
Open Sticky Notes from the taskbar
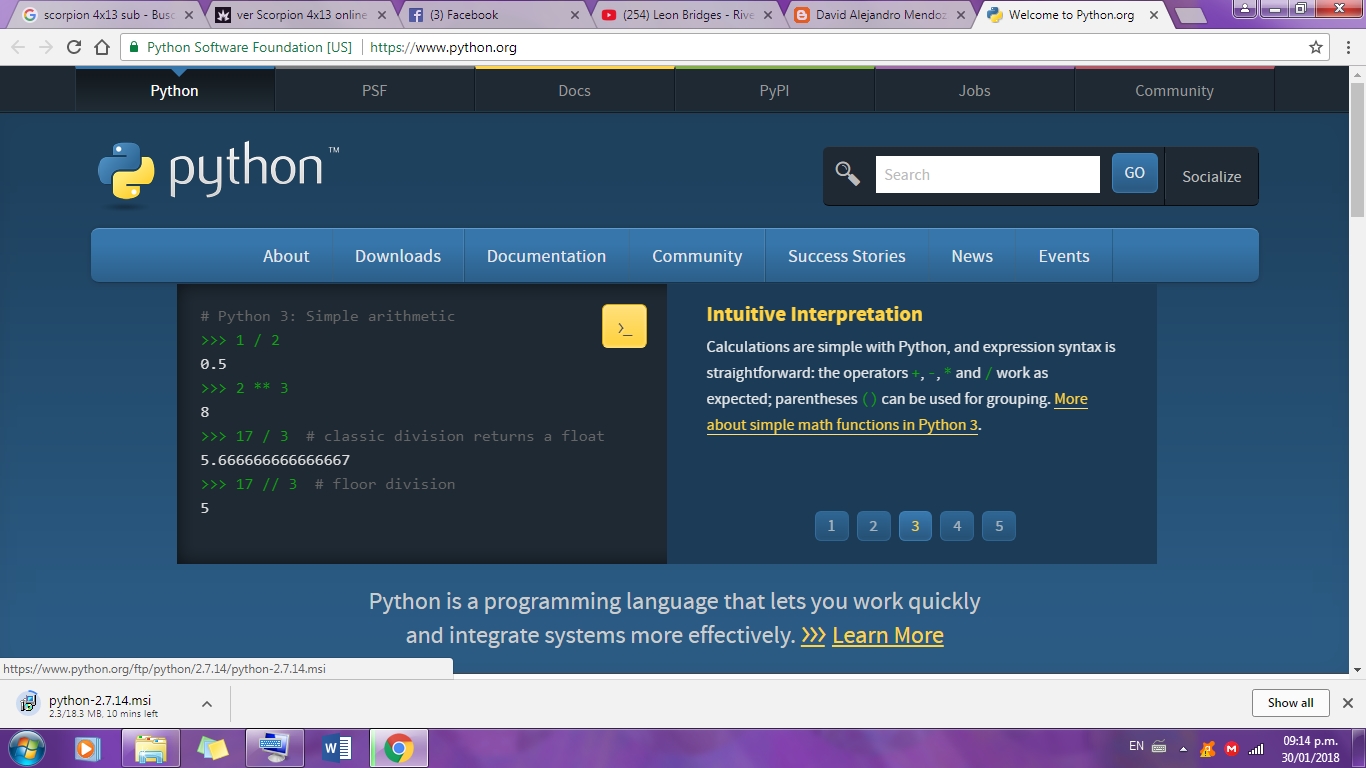coord(213,748)
